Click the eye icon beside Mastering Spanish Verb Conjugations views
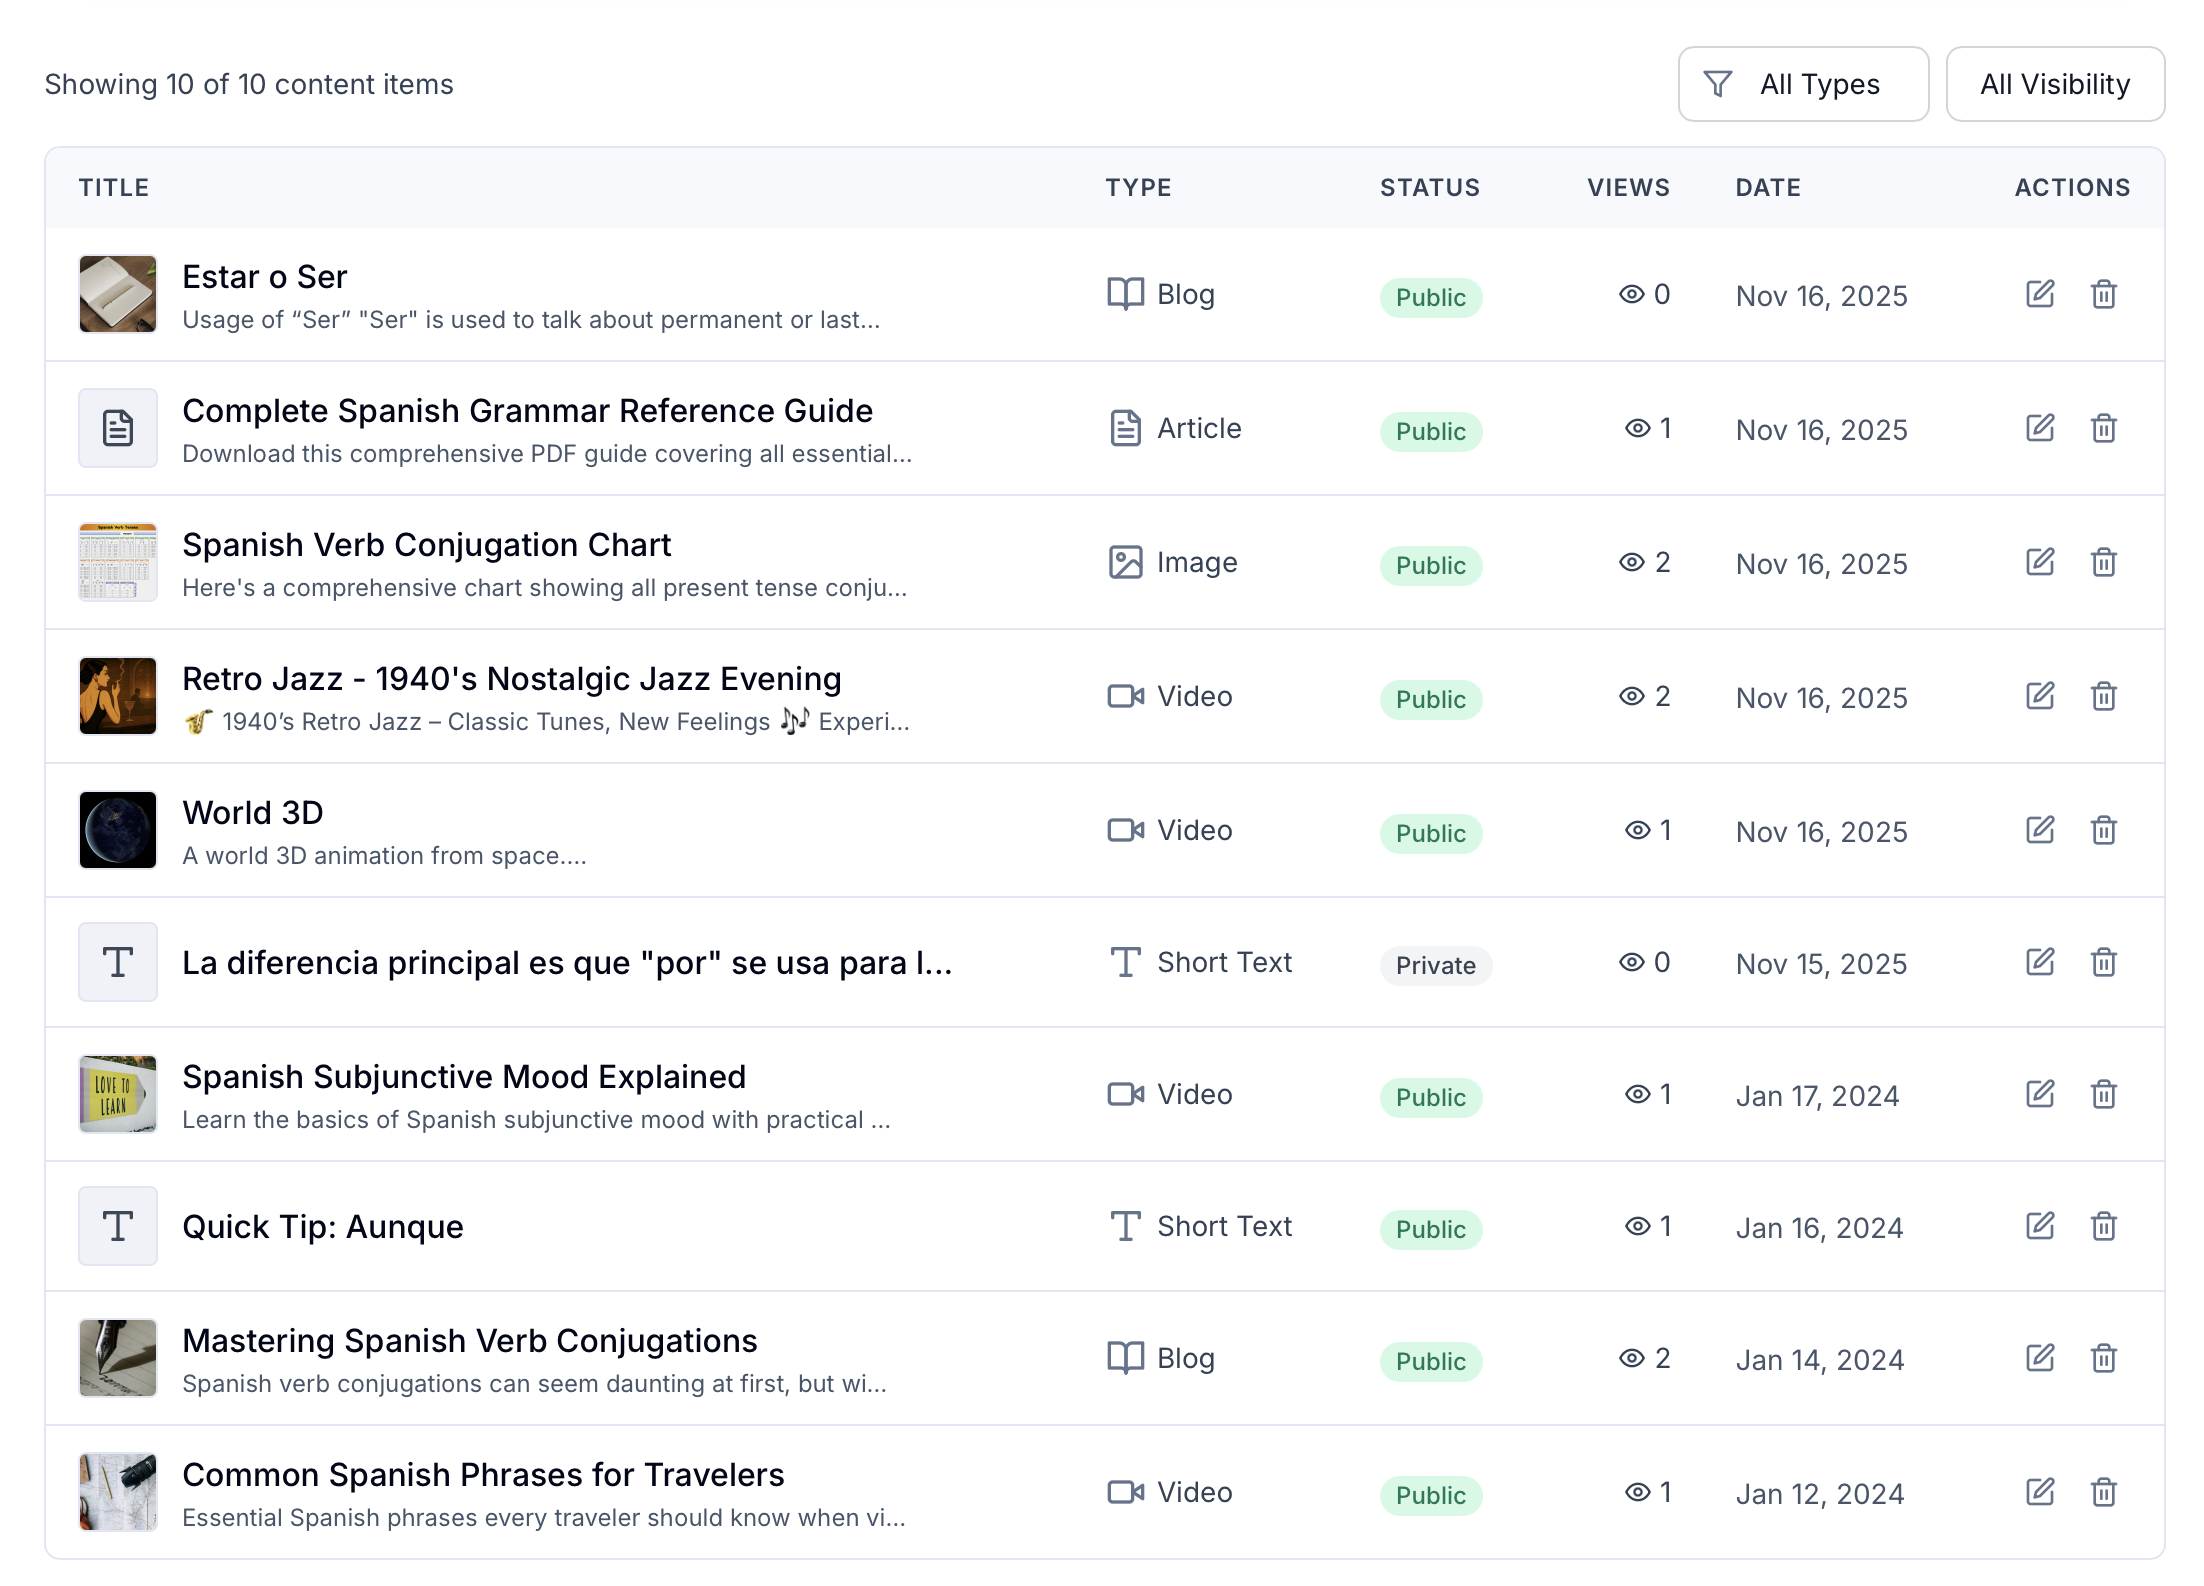Viewport: 2204px width, 1586px height. [x=1630, y=1358]
